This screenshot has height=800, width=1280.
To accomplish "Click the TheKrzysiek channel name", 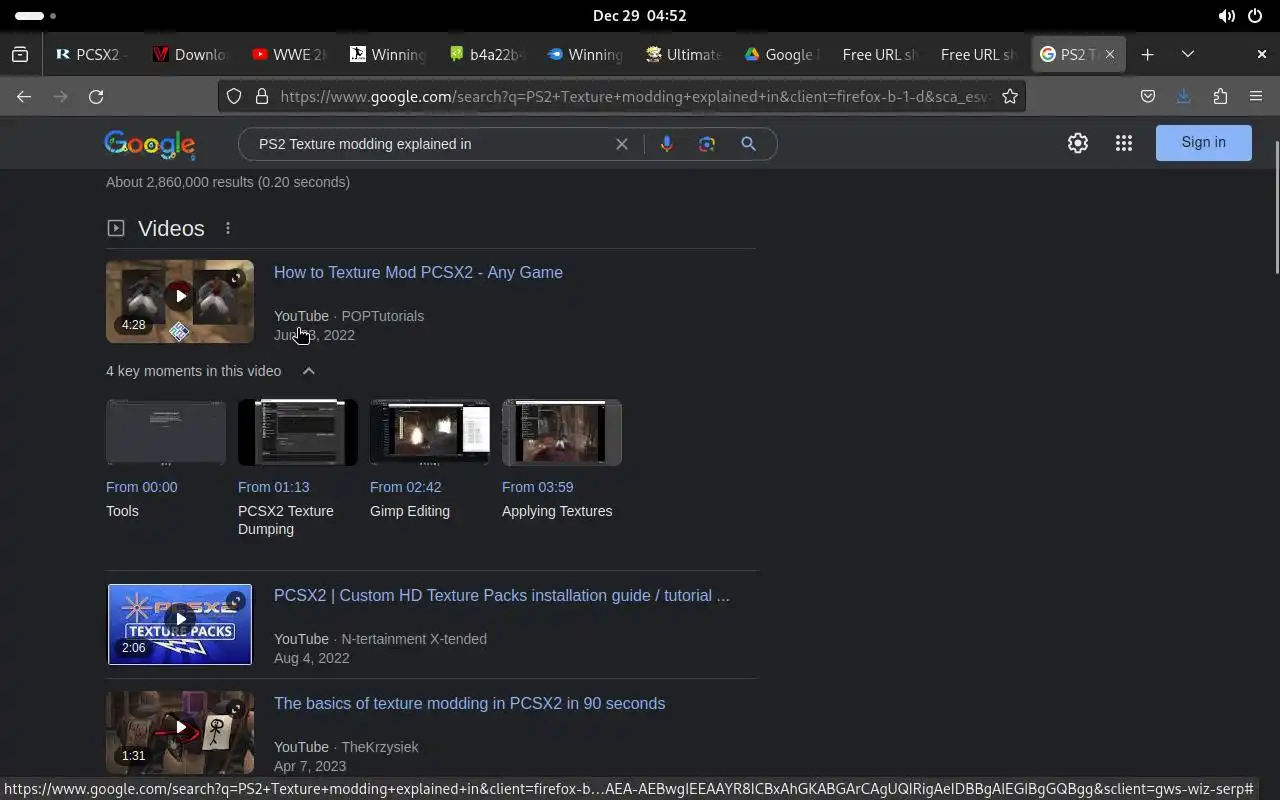I will 380,747.
